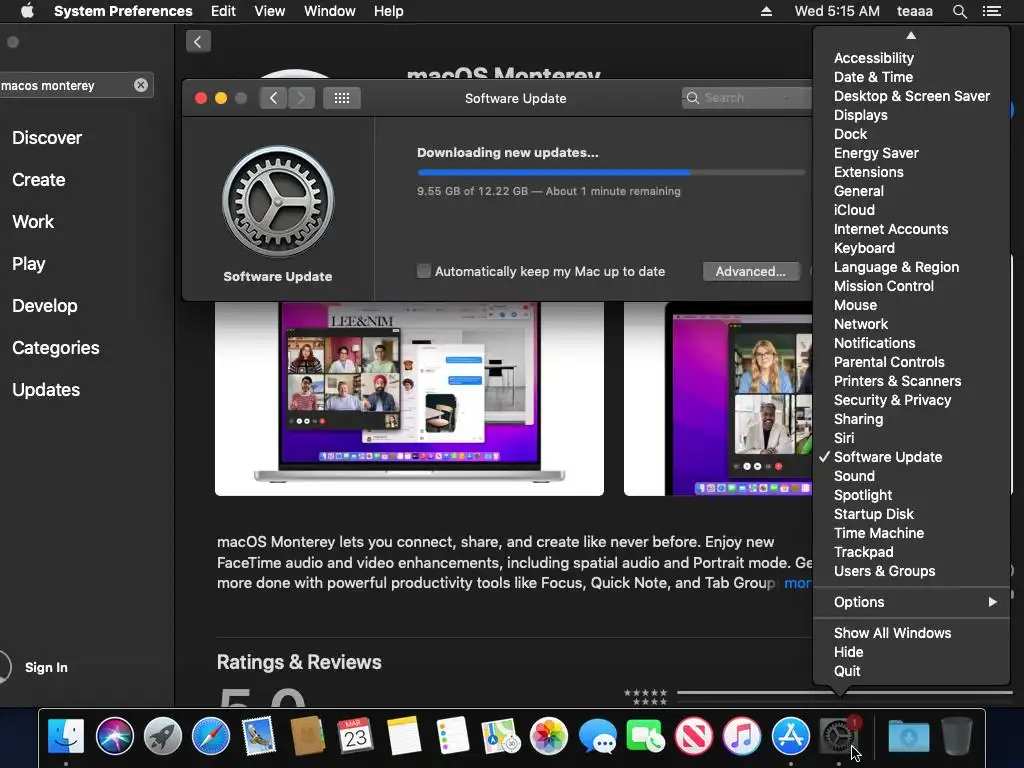Open Updates in App Store sidebar
Screen dimensions: 1024x768
click(46, 390)
